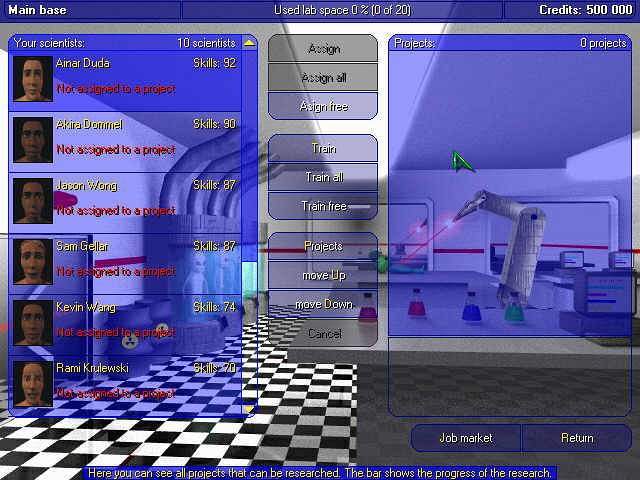Click the Assign free button
The width and height of the screenshot is (640, 480).
click(x=323, y=106)
